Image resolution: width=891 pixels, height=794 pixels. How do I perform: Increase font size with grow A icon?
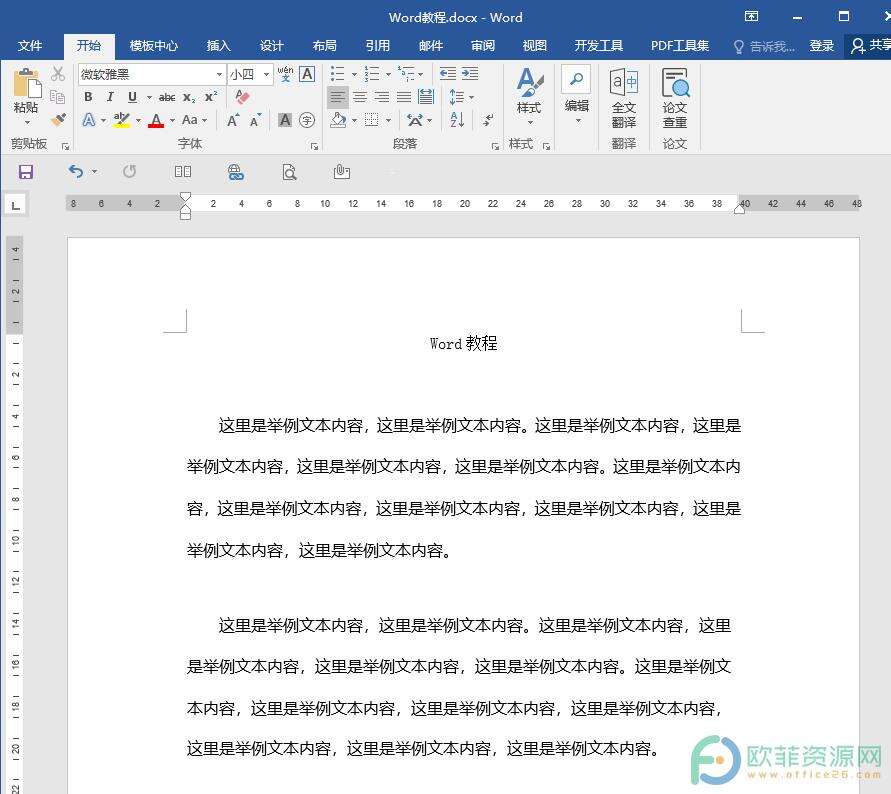coord(233,120)
